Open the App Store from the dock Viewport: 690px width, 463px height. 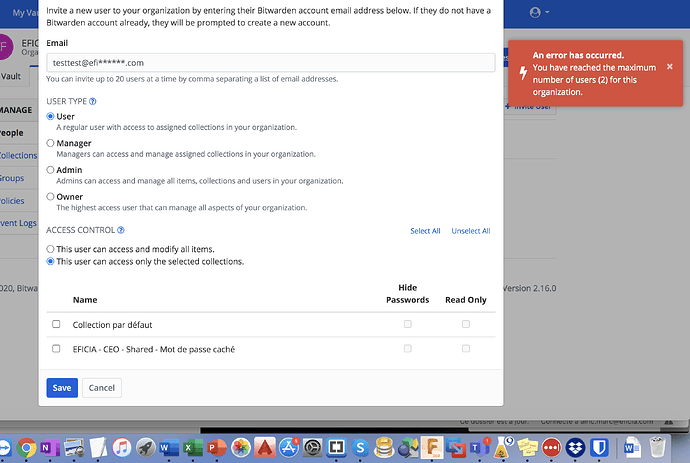point(289,448)
